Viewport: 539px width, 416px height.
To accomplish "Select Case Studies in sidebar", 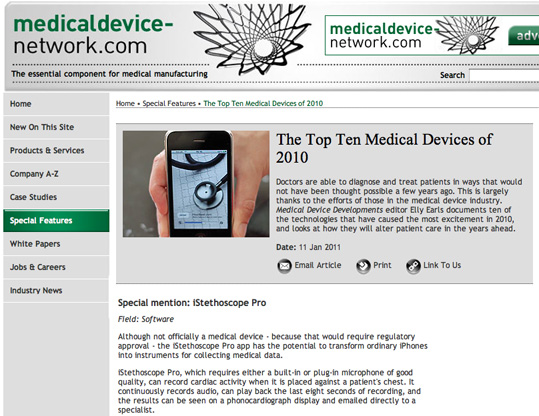I will [x=56, y=197].
